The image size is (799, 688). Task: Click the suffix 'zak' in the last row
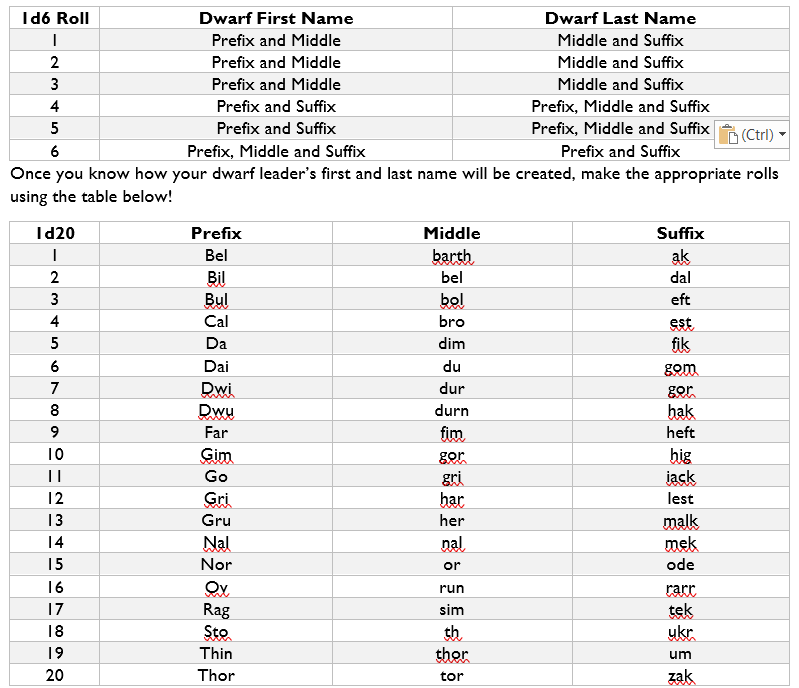680,675
